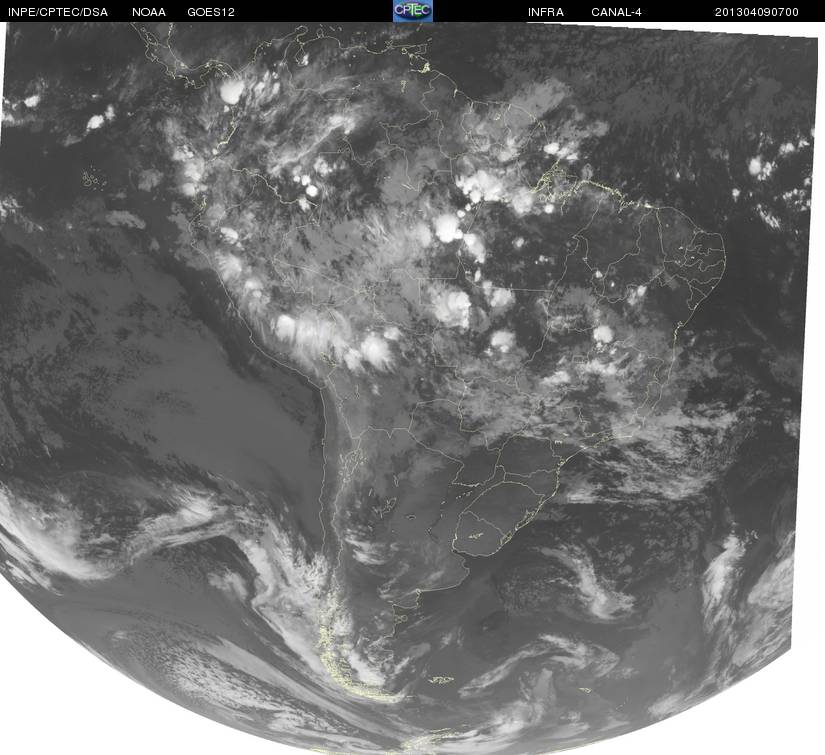Click the GOES12 satellite label

pyautogui.click(x=211, y=12)
